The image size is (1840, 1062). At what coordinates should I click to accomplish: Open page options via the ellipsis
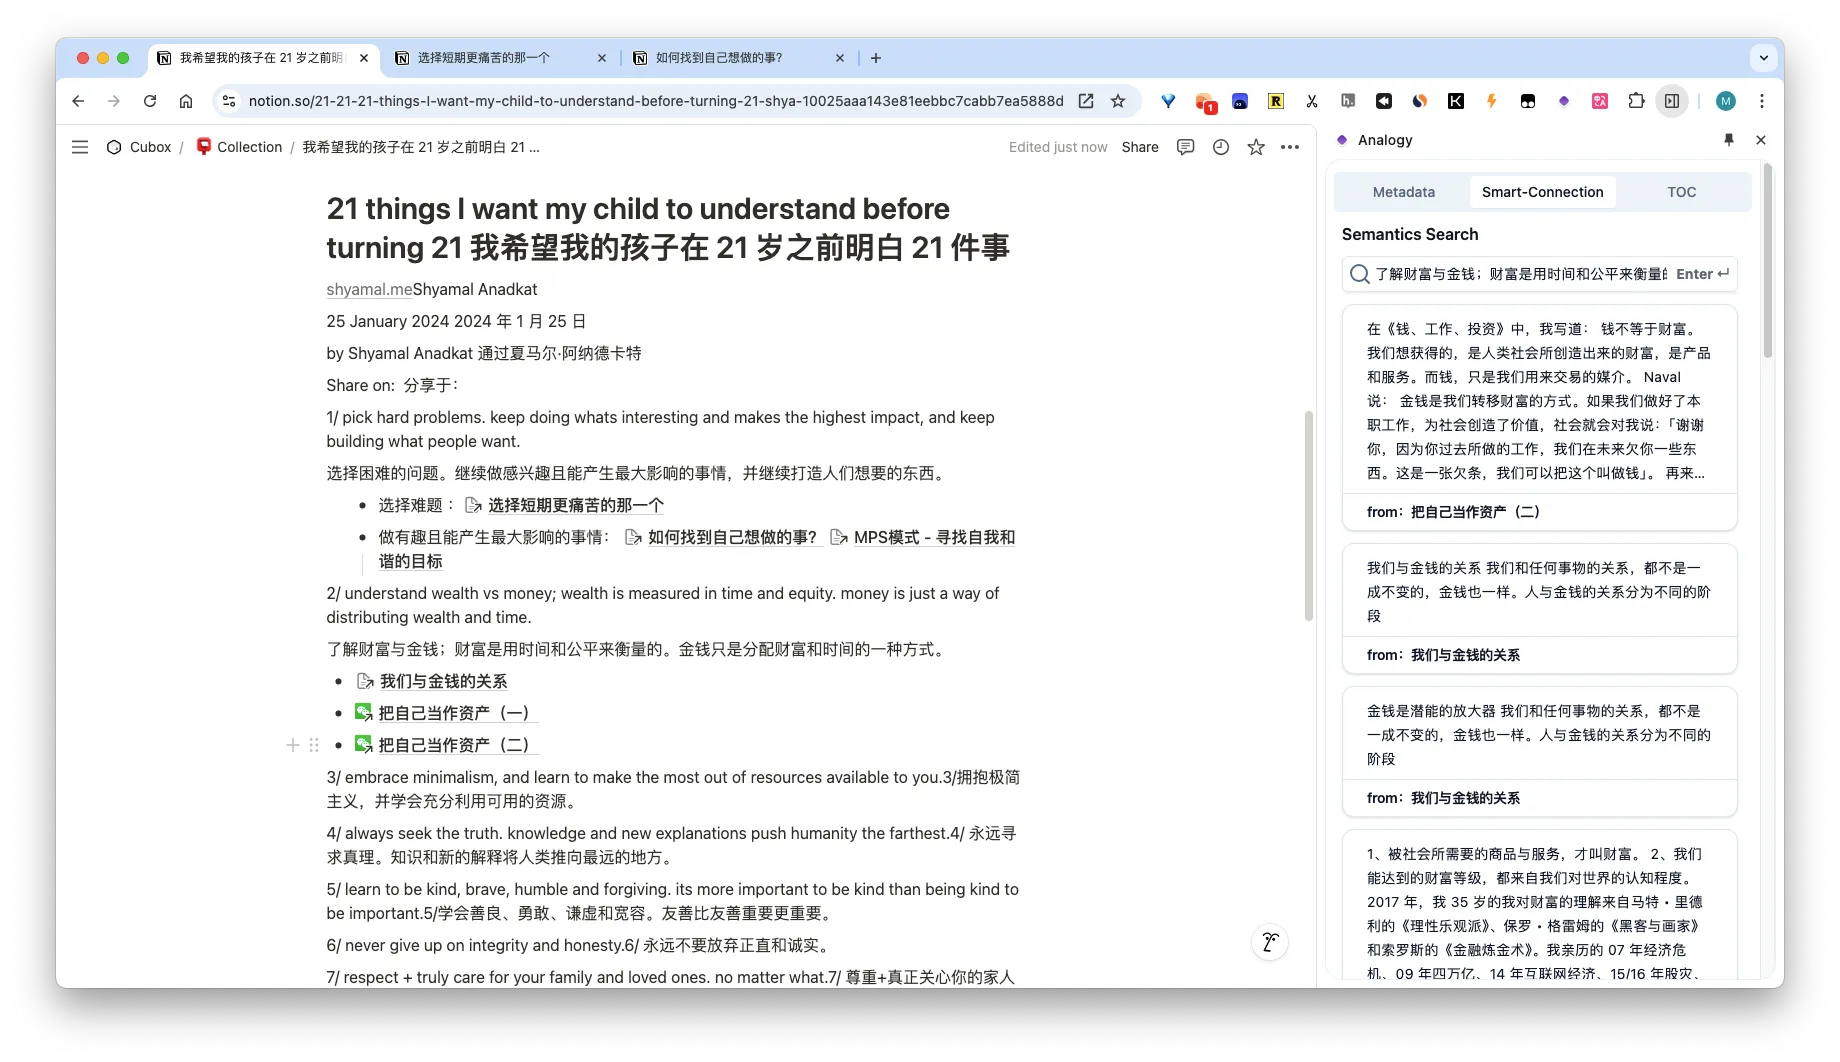1289,147
